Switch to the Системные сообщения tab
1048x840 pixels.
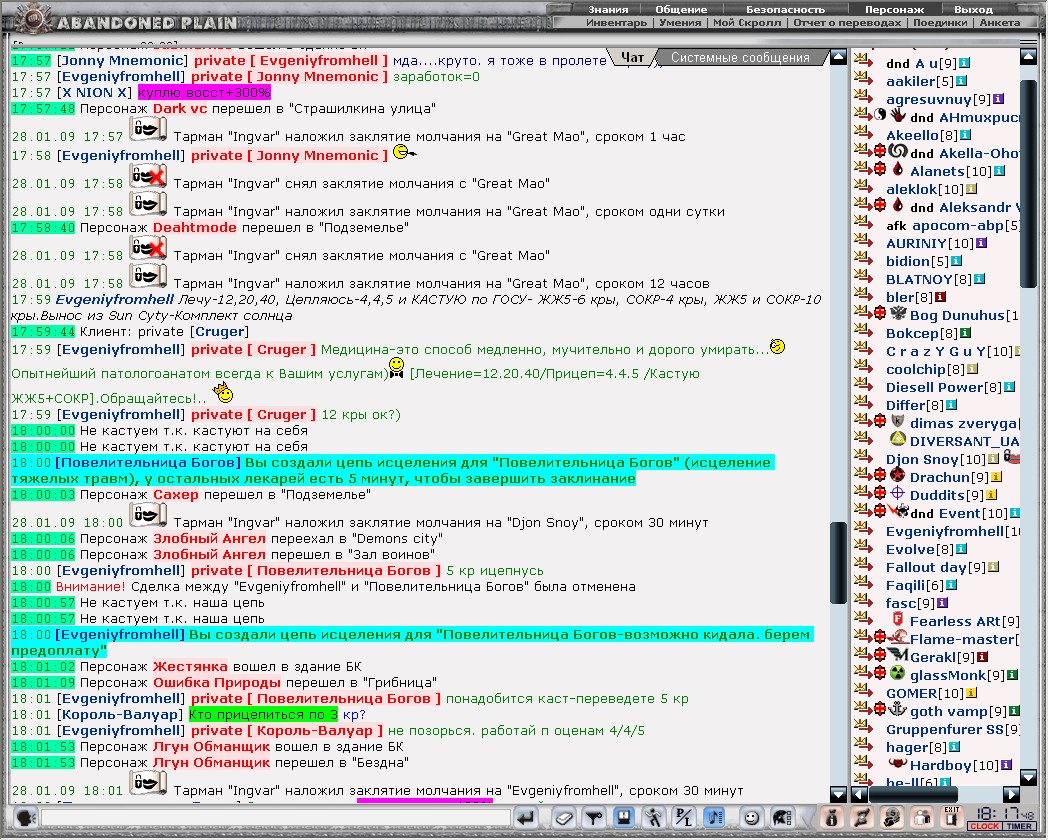pyautogui.click(x=740, y=57)
